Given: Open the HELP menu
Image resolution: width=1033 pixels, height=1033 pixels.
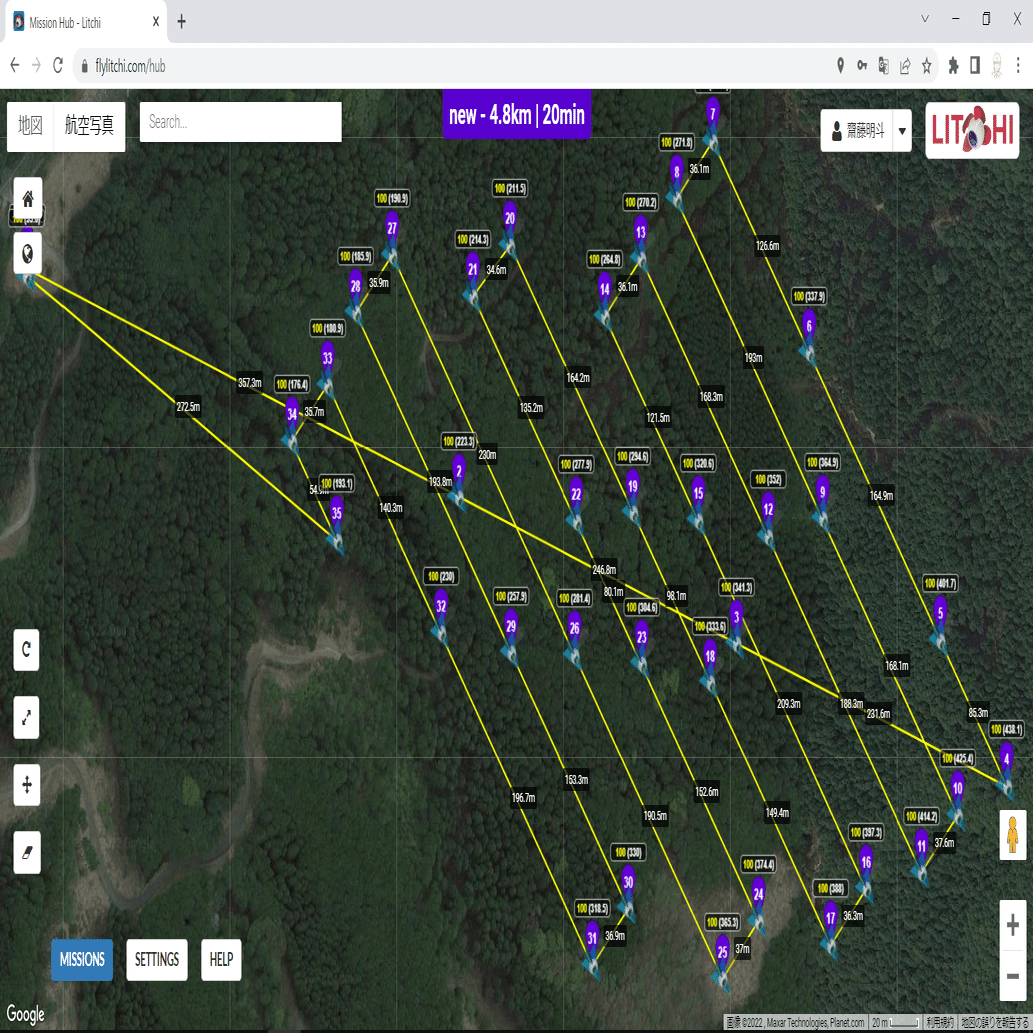Looking at the screenshot, I should coord(221,959).
